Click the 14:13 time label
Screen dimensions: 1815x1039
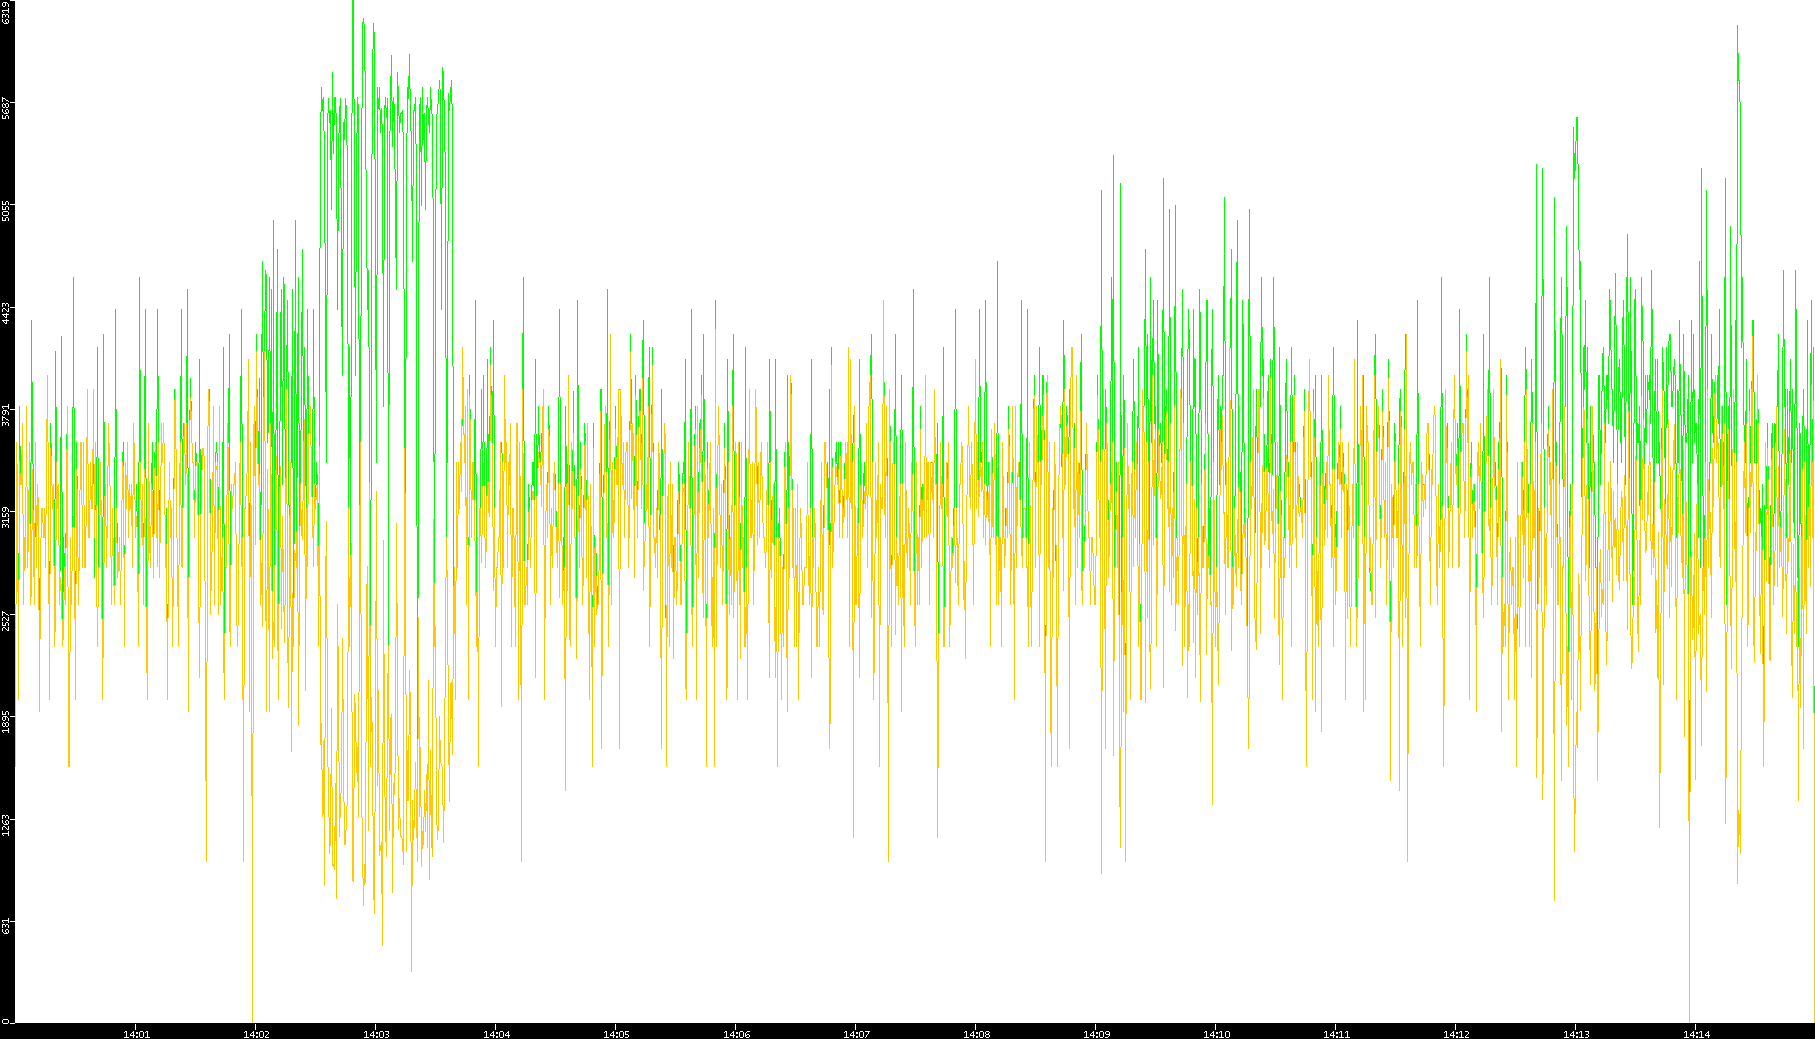tap(1576, 1033)
